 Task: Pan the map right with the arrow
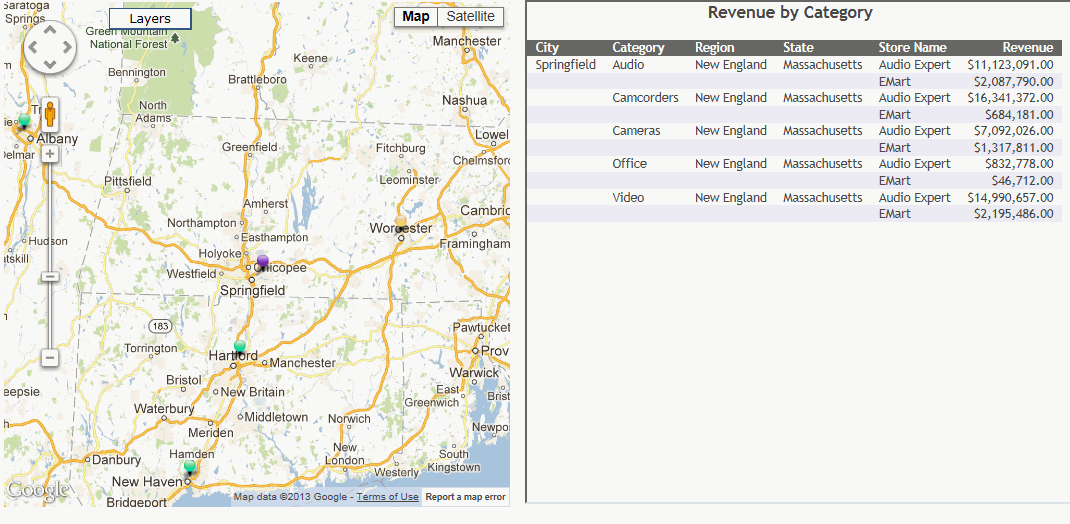(68, 47)
